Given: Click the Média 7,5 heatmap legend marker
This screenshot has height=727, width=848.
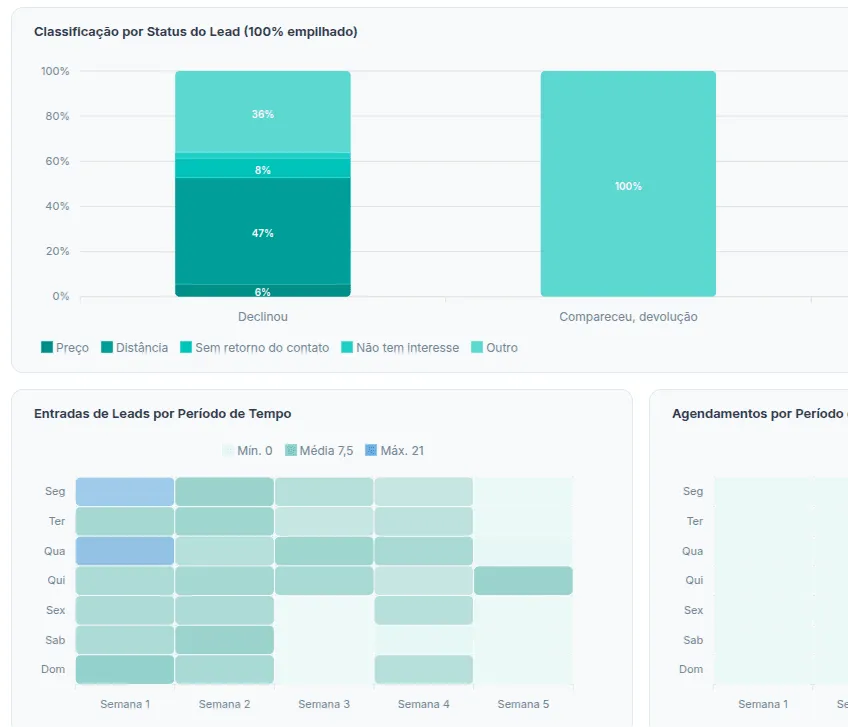Looking at the screenshot, I should (x=291, y=450).
